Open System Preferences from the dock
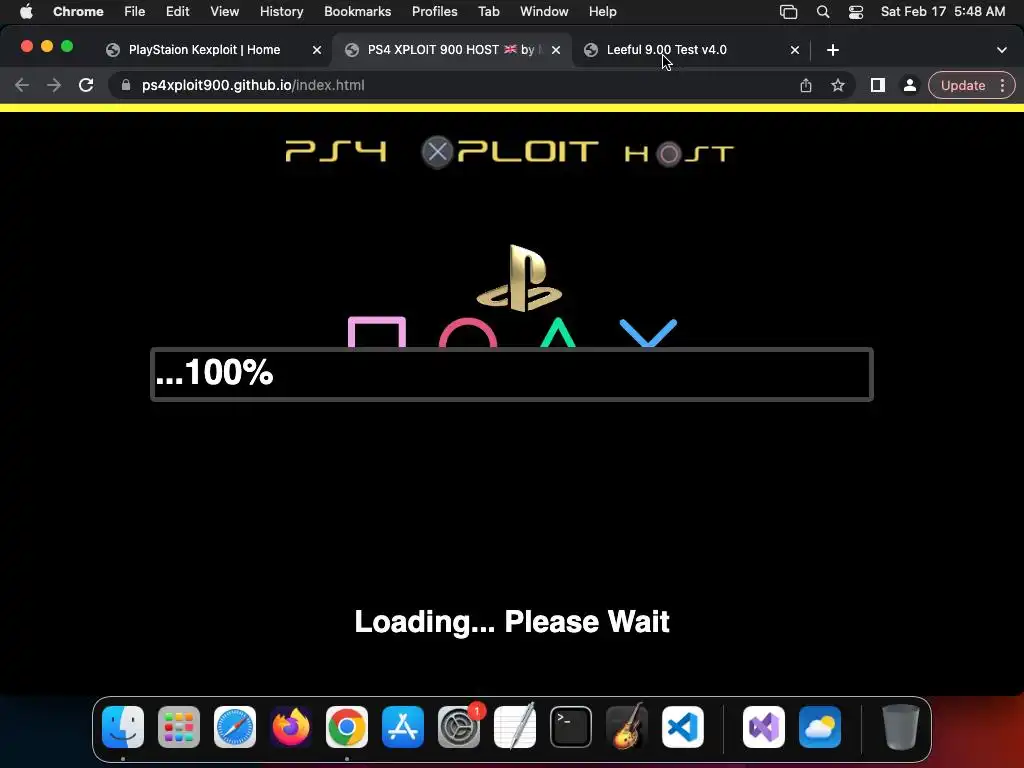 [459, 727]
